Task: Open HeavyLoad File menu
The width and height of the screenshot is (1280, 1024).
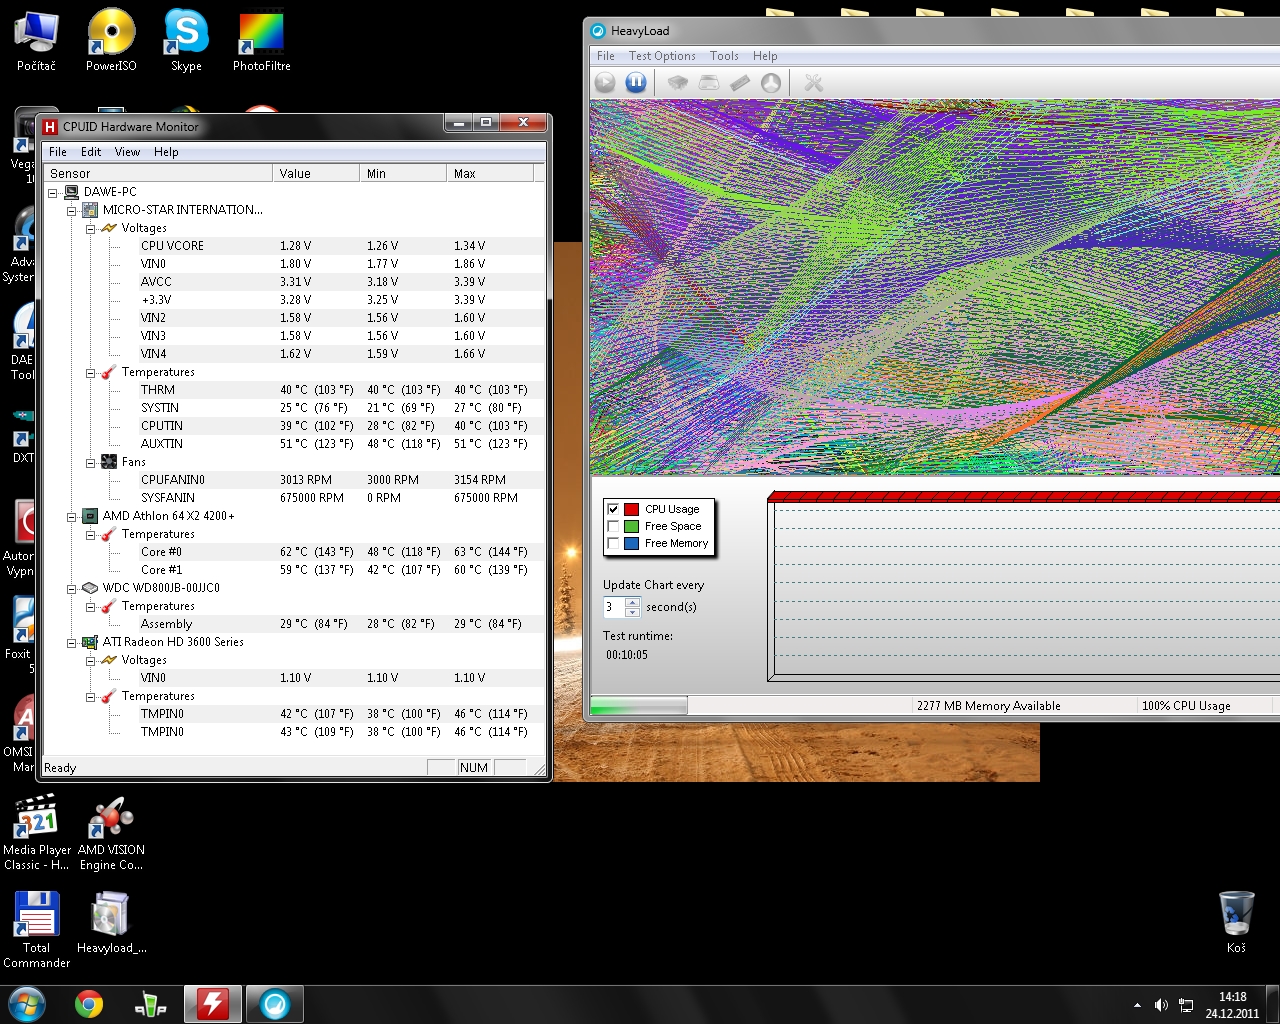Action: click(606, 56)
